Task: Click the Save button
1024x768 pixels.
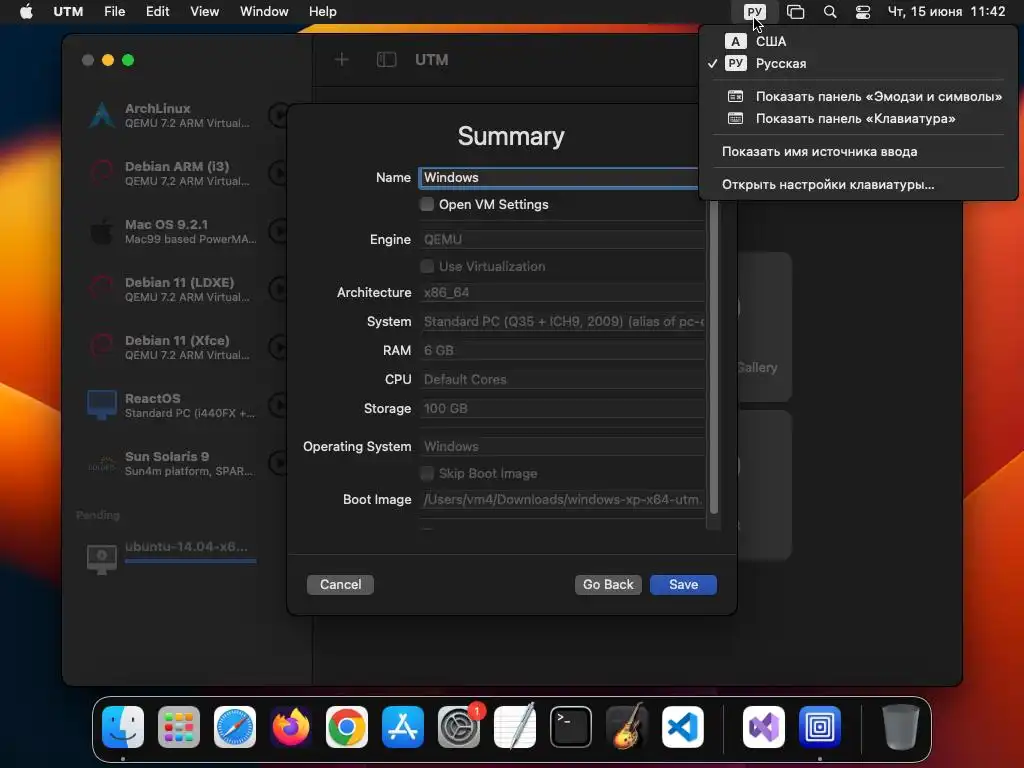Action: coord(683,584)
